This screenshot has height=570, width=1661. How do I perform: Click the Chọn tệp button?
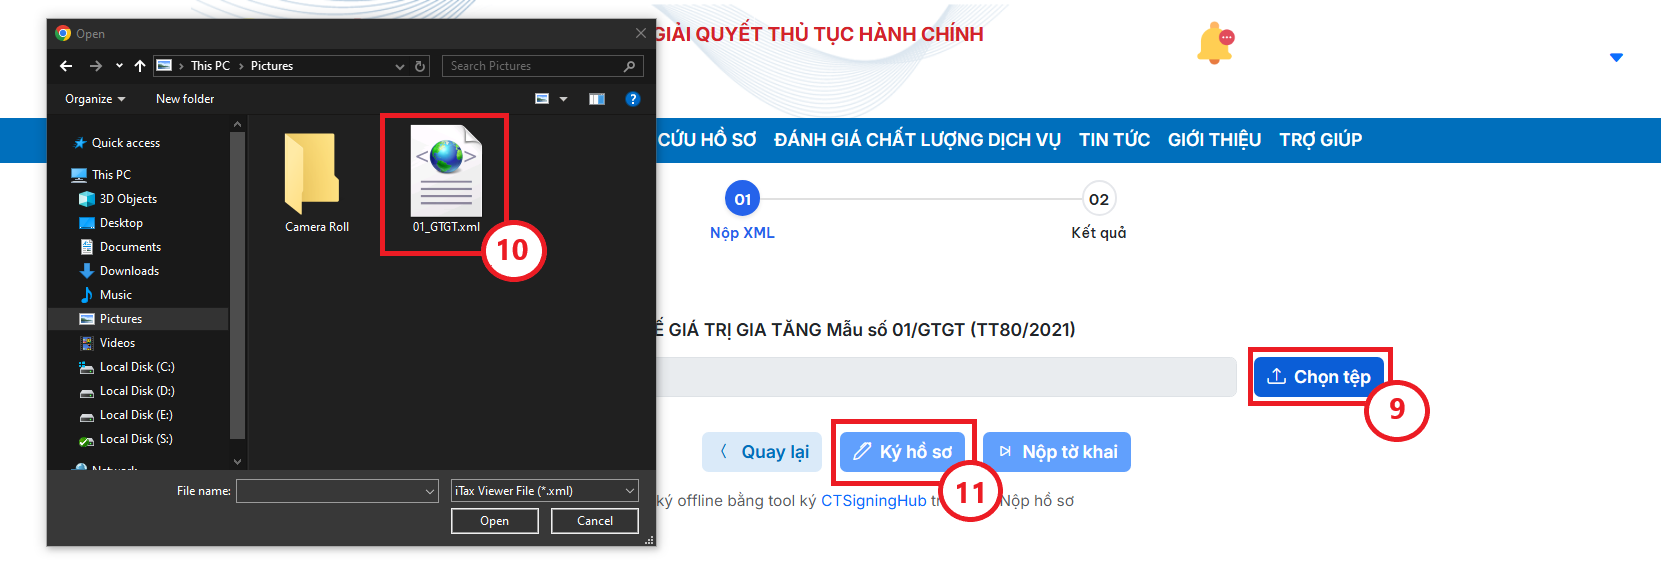1319,377
